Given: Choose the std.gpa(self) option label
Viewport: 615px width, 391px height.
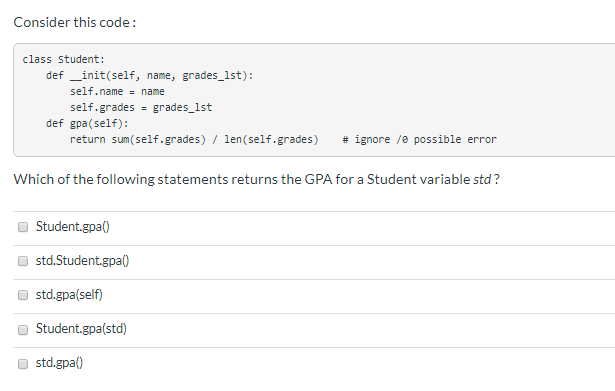Looking at the screenshot, I should pos(69,295).
